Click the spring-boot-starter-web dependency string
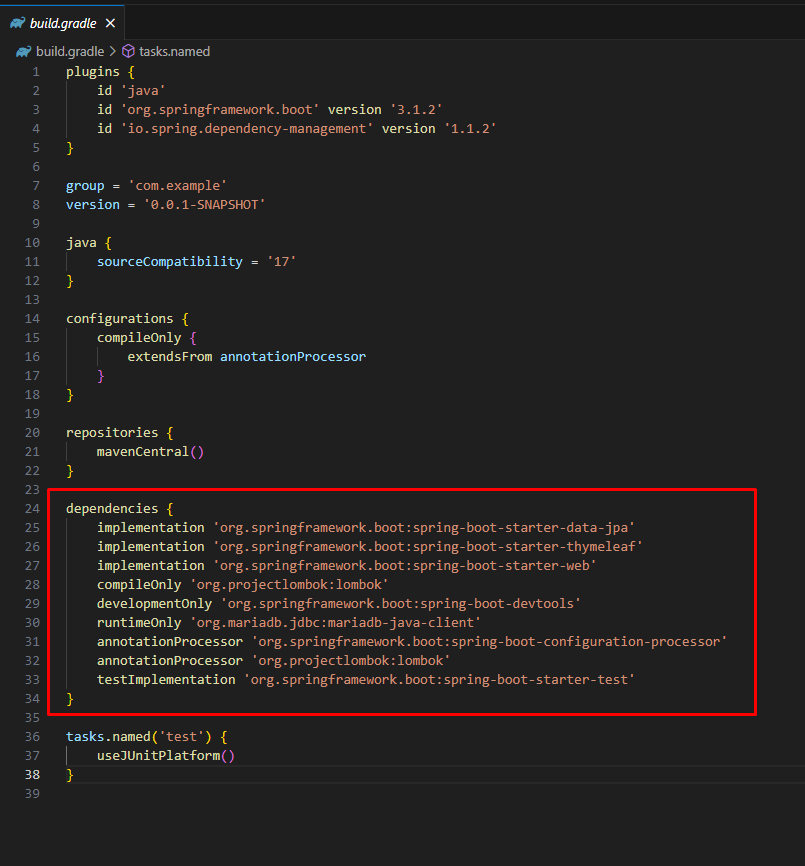 coord(405,566)
